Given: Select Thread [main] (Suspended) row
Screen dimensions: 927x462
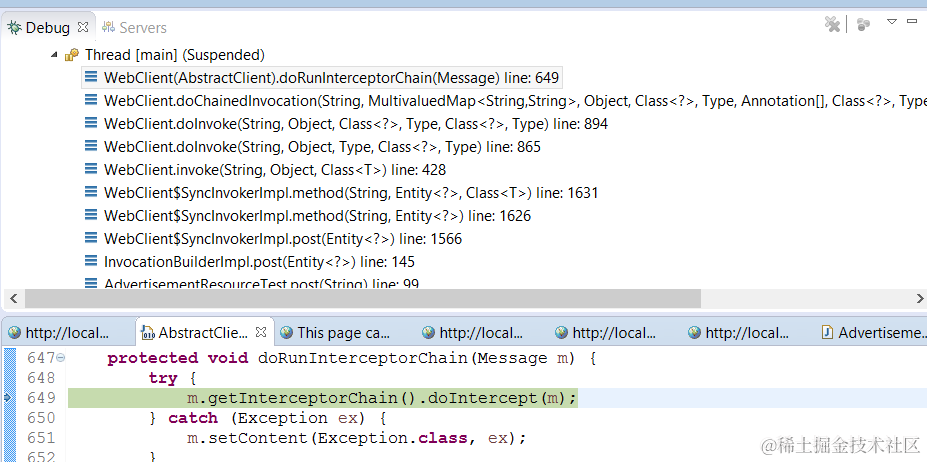Looking at the screenshot, I should point(174,55).
